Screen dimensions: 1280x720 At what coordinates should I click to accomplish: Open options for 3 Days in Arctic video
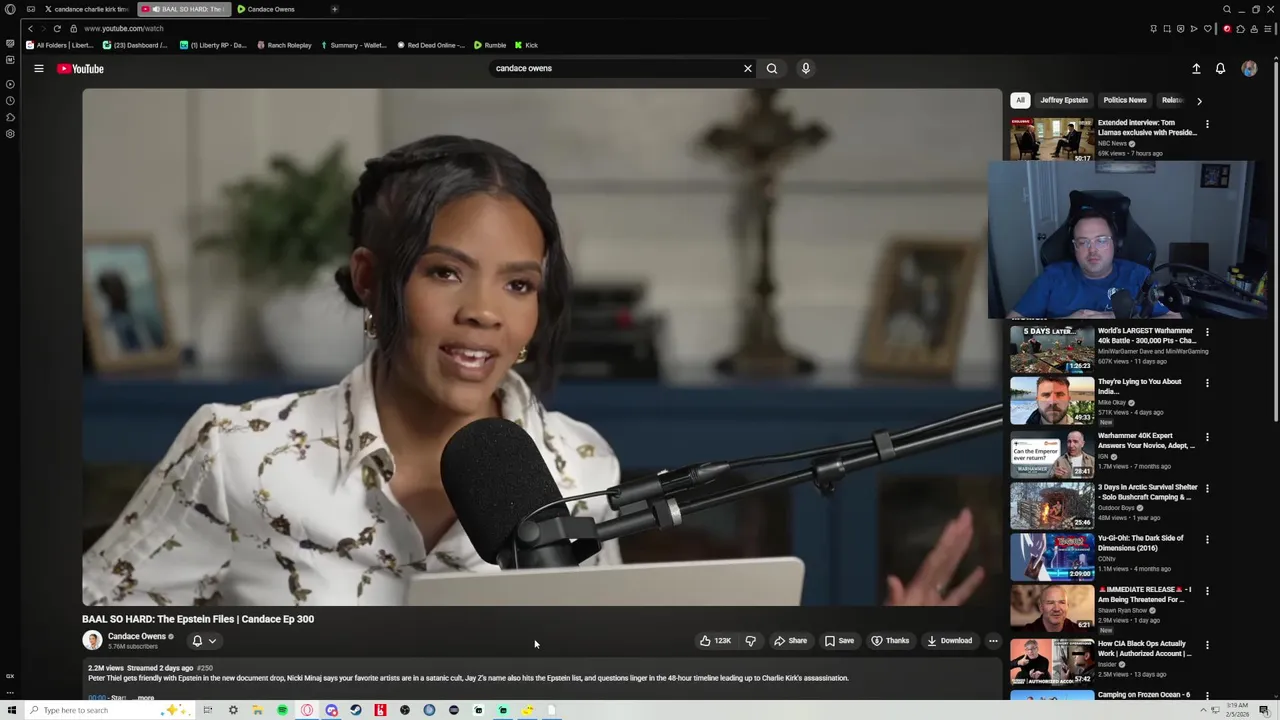(x=1207, y=489)
